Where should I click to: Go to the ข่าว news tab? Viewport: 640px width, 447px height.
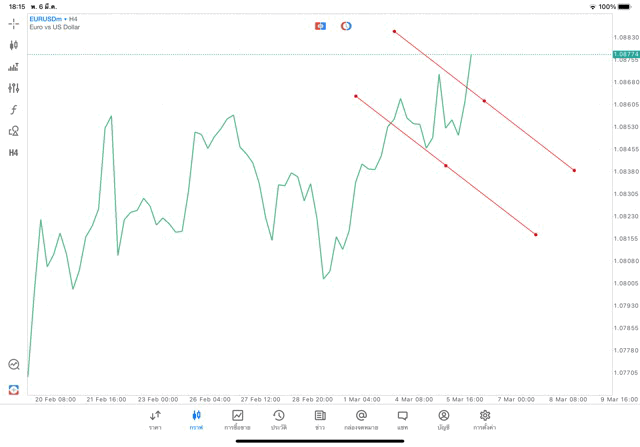320,420
